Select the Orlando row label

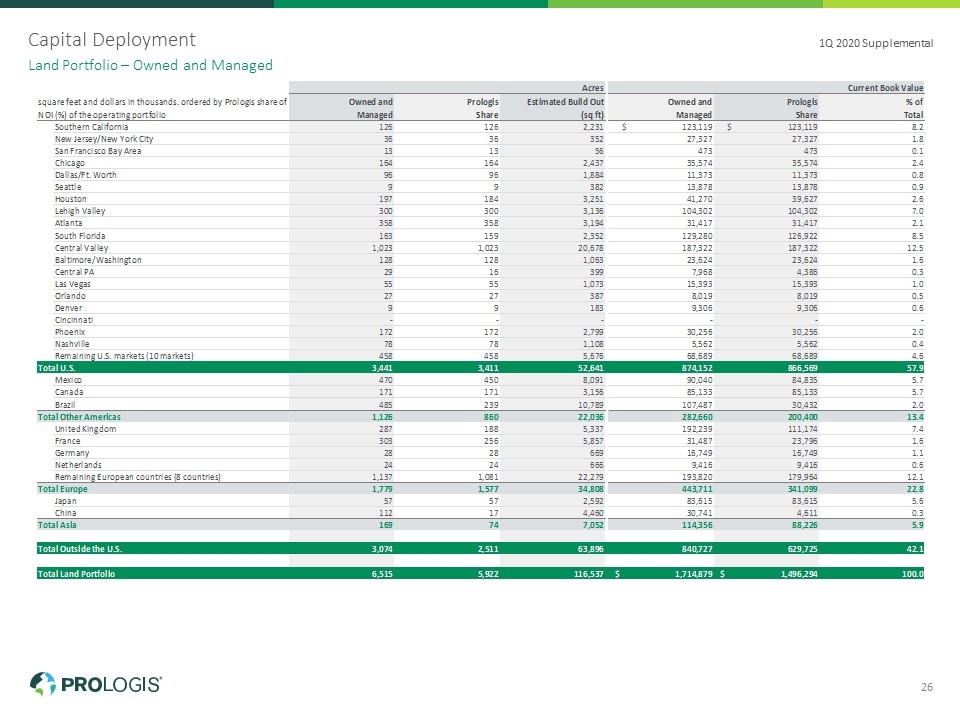pyautogui.click(x=70, y=296)
